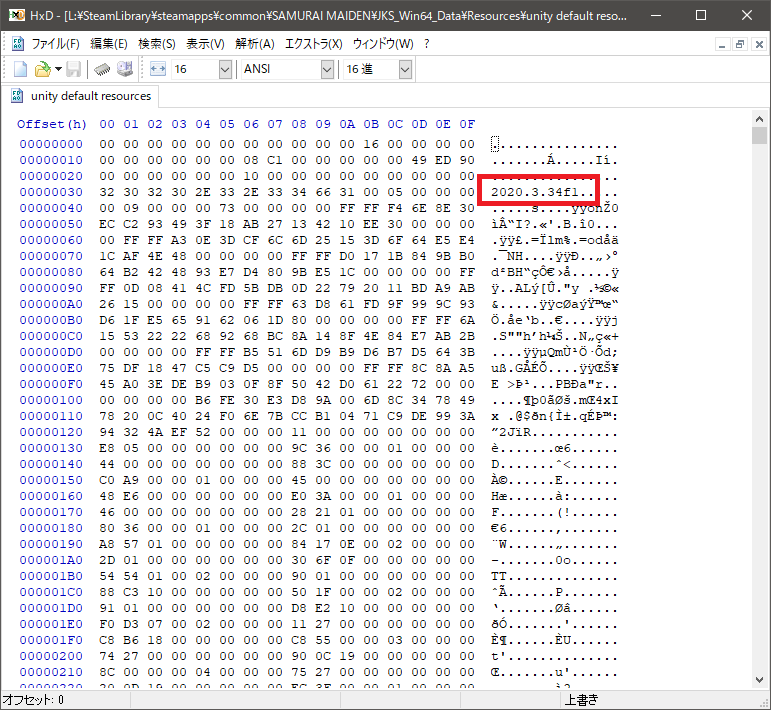Image resolution: width=771 pixels, height=710 pixels.
Task: Expand the open-file recent list arrow
Action: click(58, 69)
